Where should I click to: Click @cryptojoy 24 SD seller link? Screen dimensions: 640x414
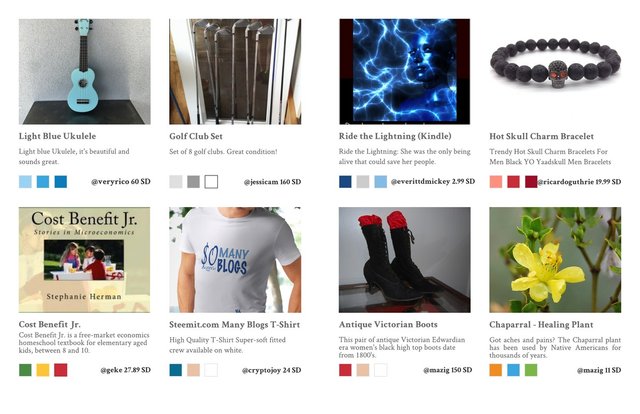(x=271, y=370)
